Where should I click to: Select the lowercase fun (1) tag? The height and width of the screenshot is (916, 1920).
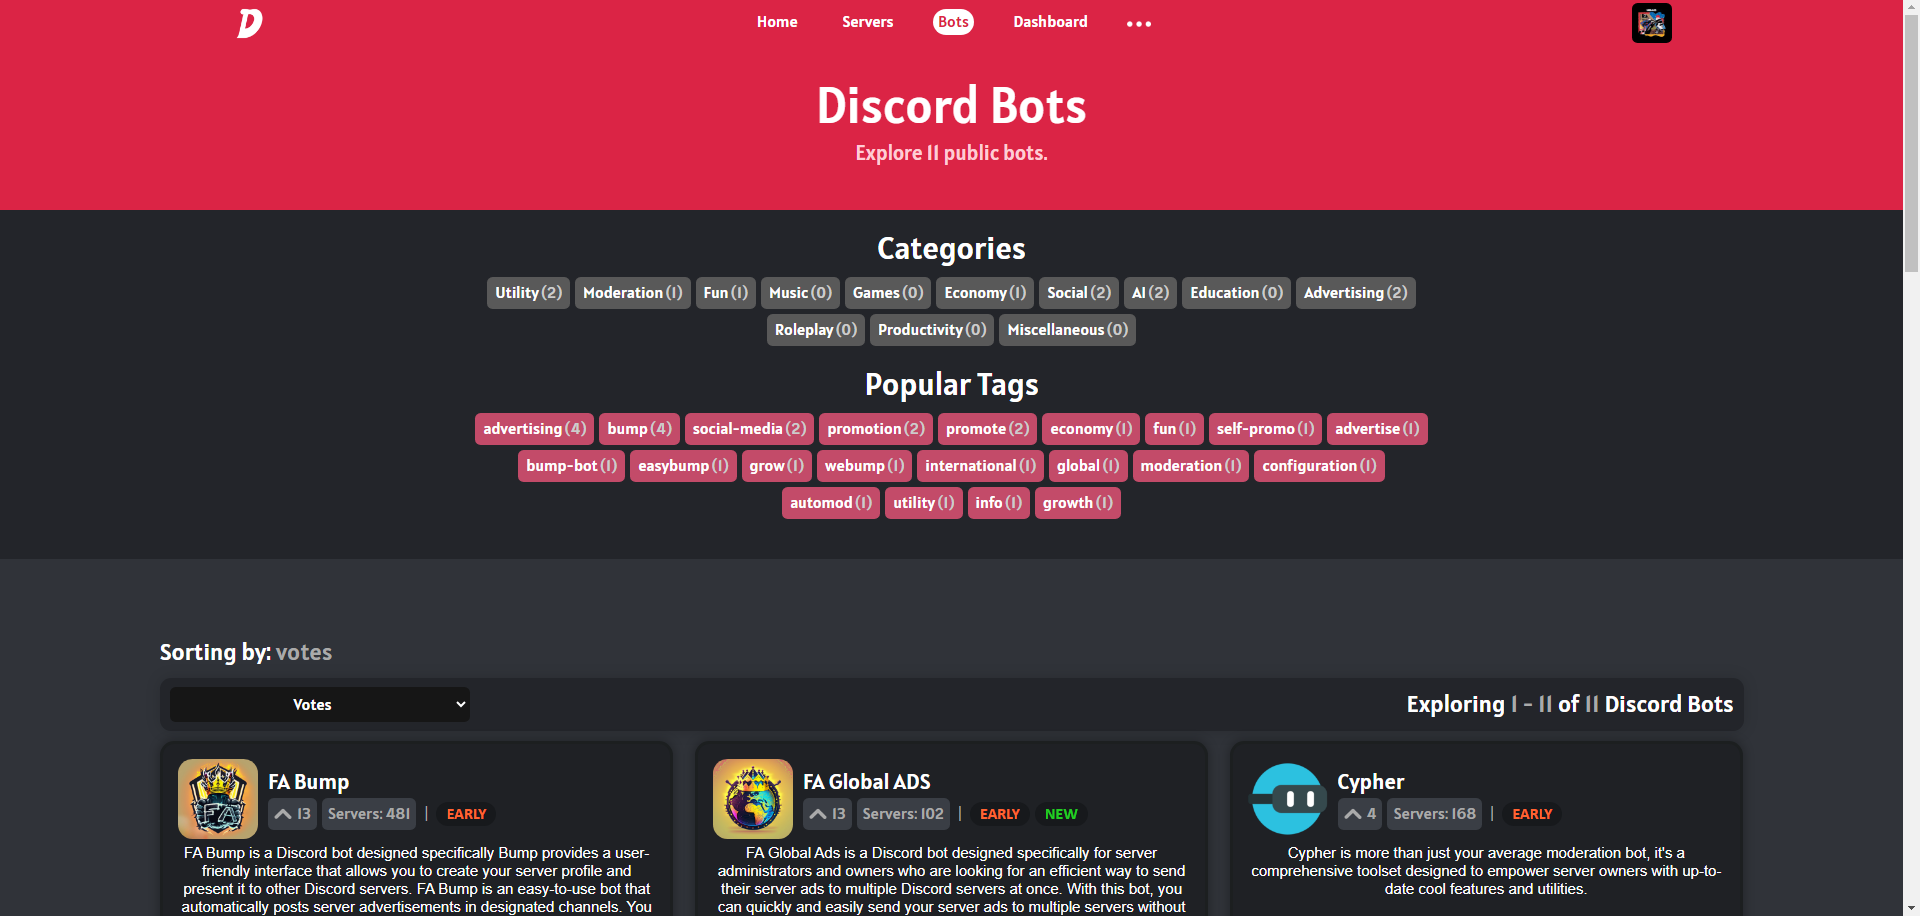coord(1174,429)
